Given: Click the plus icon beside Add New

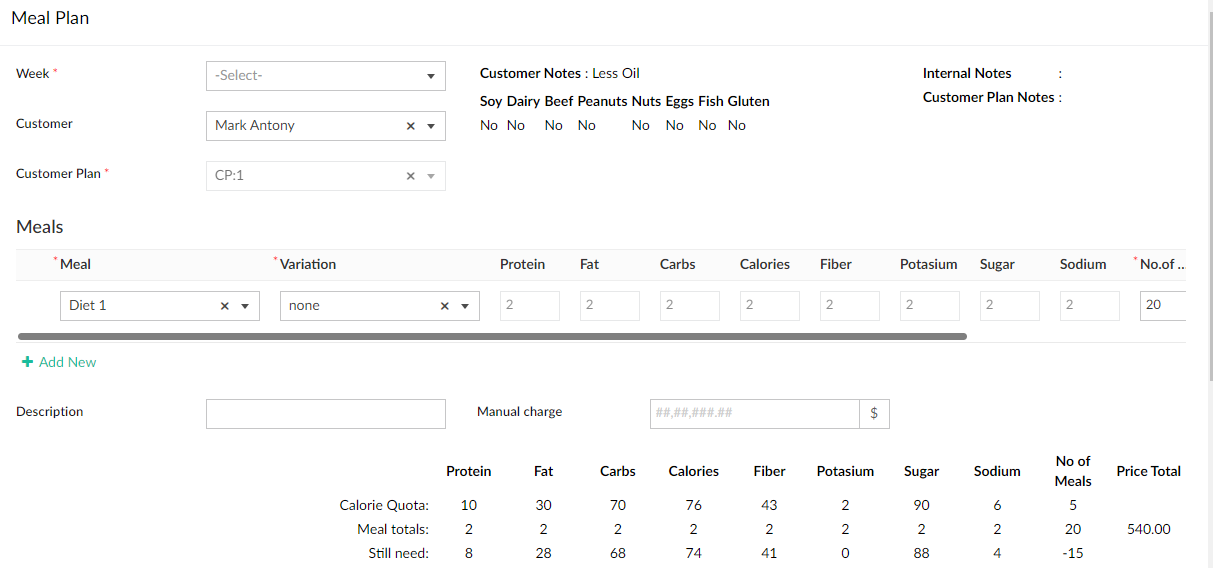Looking at the screenshot, I should coord(27,362).
